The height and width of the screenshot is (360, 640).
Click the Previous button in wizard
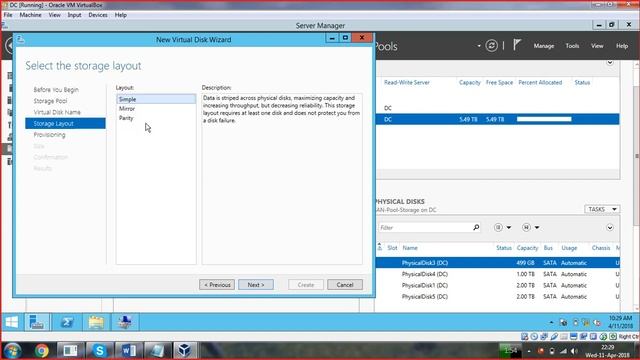coord(217,285)
